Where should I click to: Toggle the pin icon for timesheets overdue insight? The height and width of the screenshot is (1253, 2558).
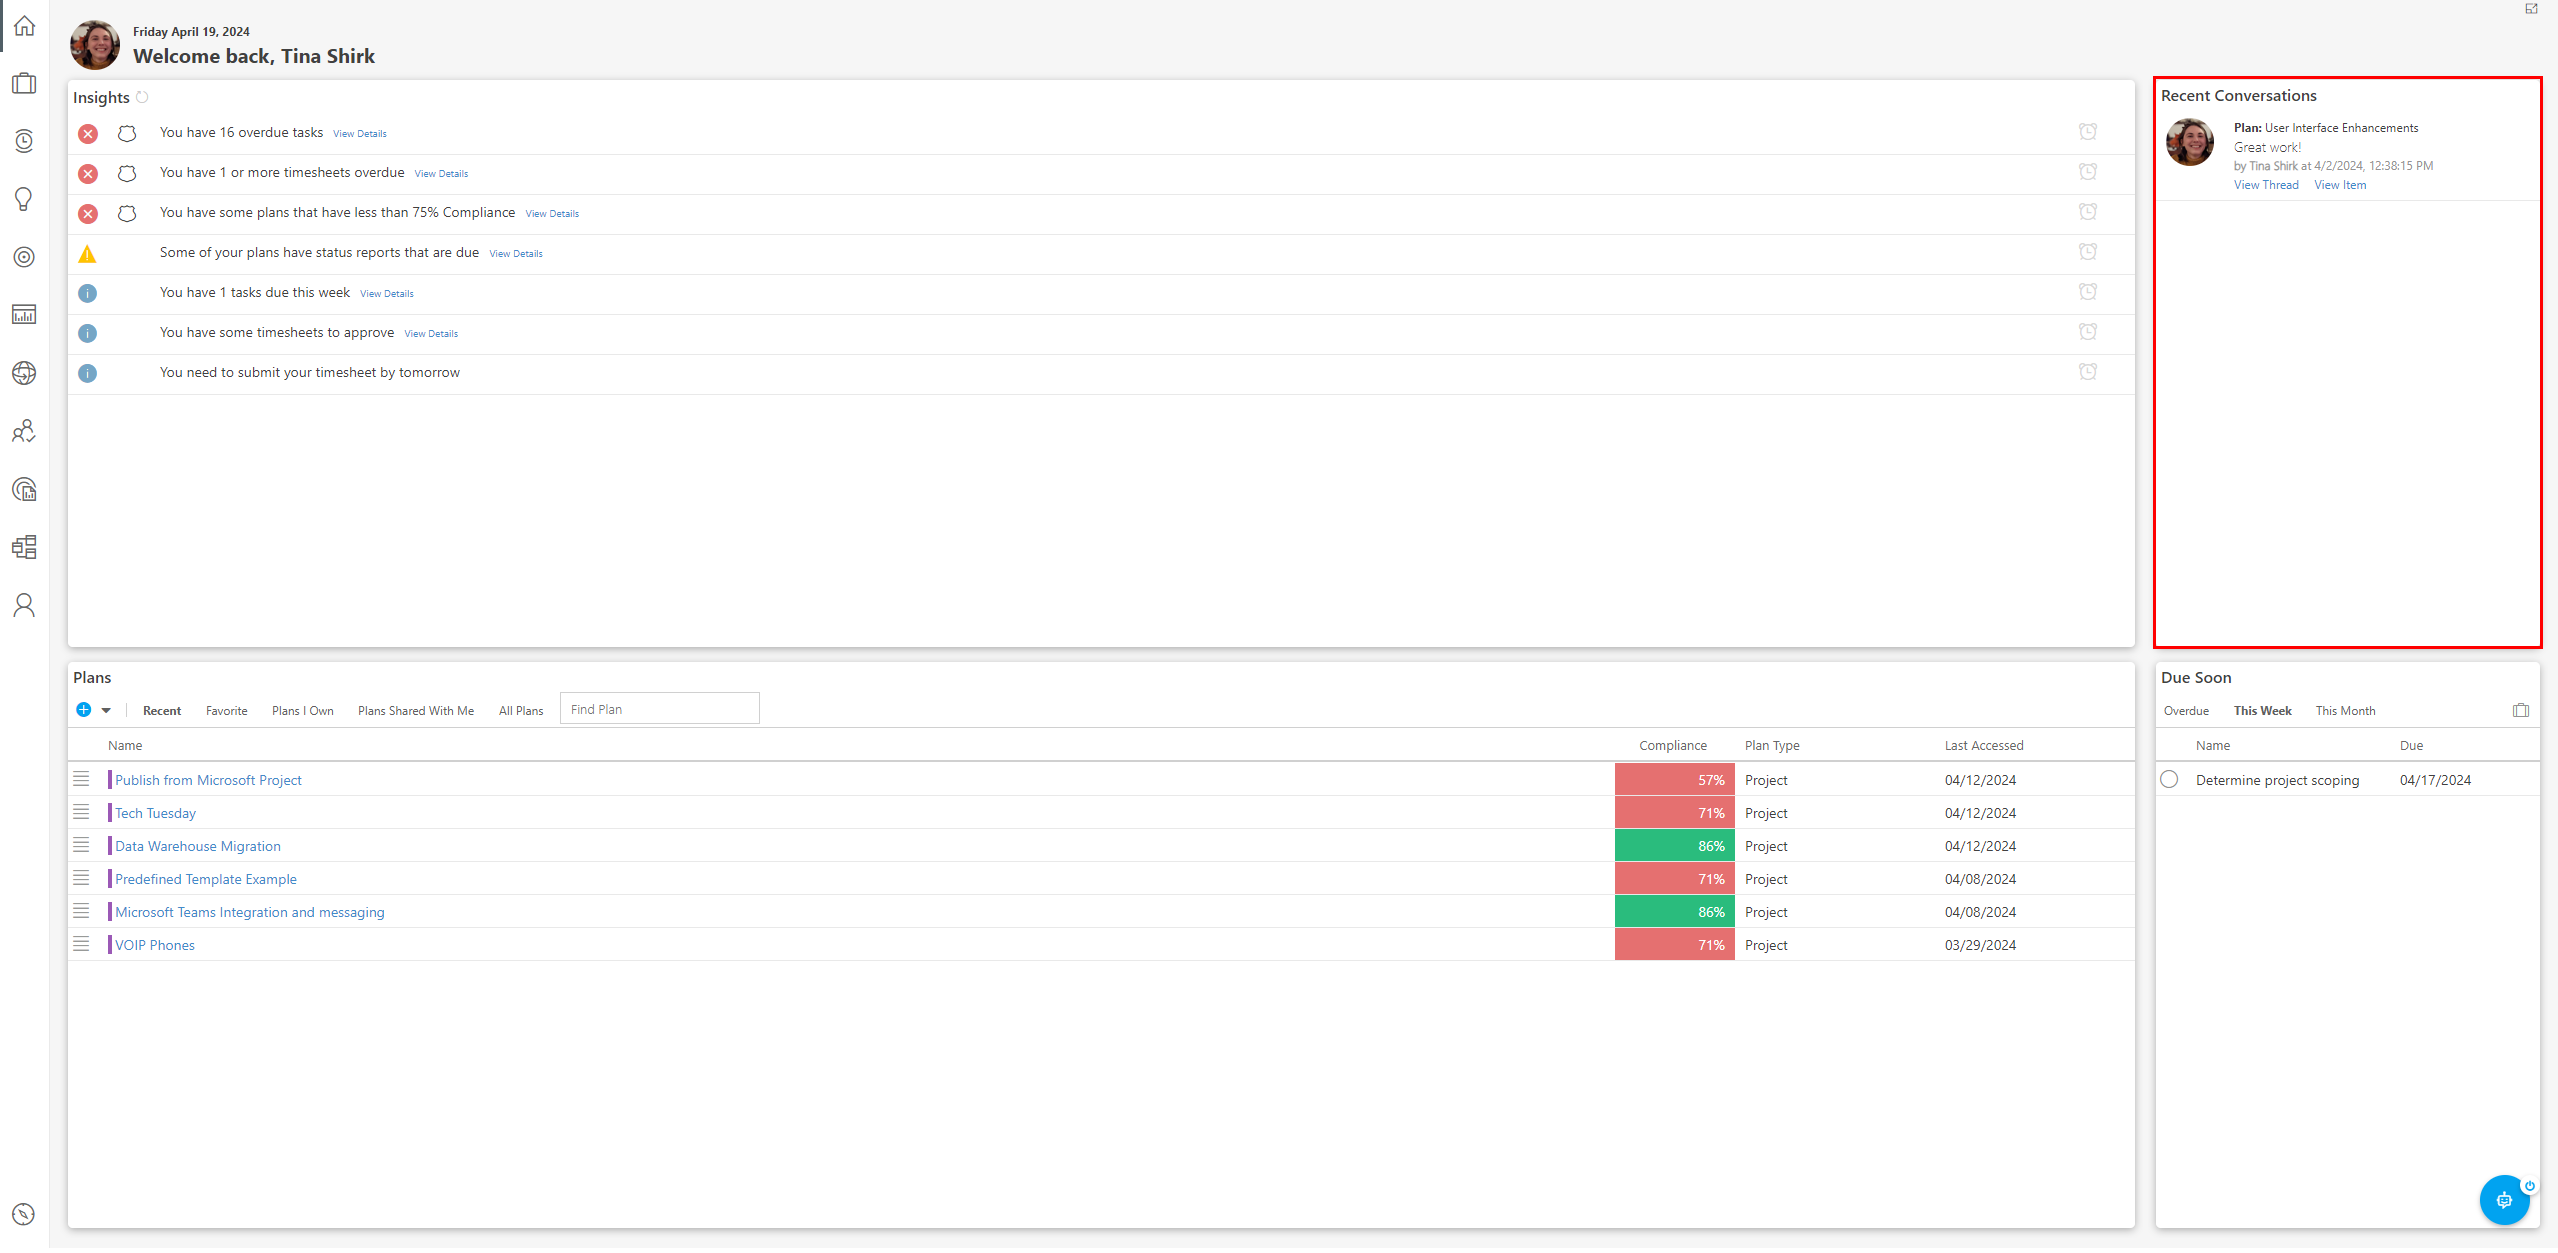(127, 173)
